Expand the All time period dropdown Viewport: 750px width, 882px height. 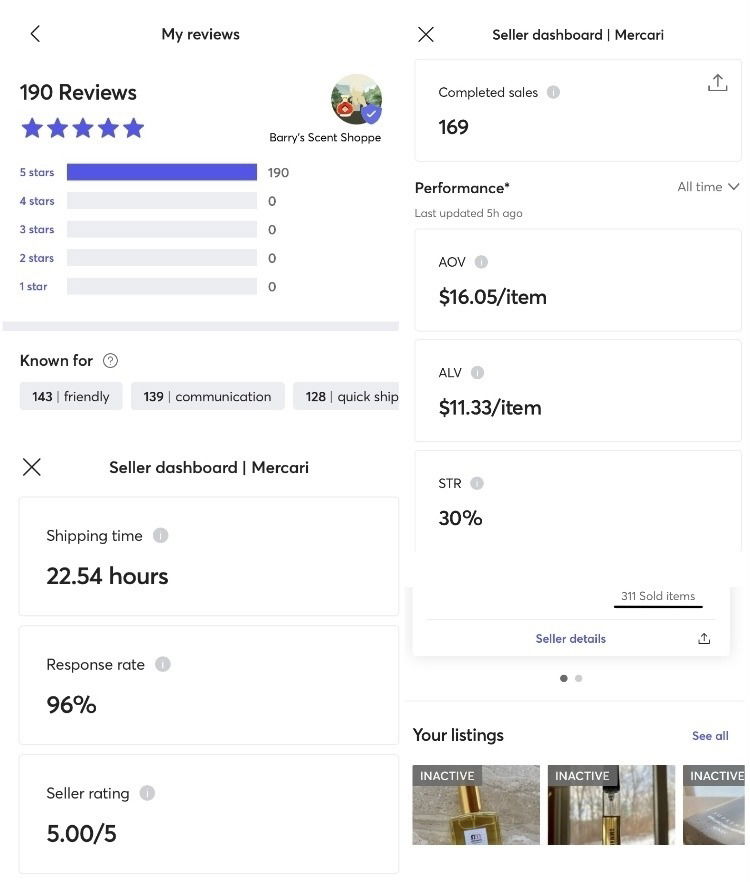point(708,187)
